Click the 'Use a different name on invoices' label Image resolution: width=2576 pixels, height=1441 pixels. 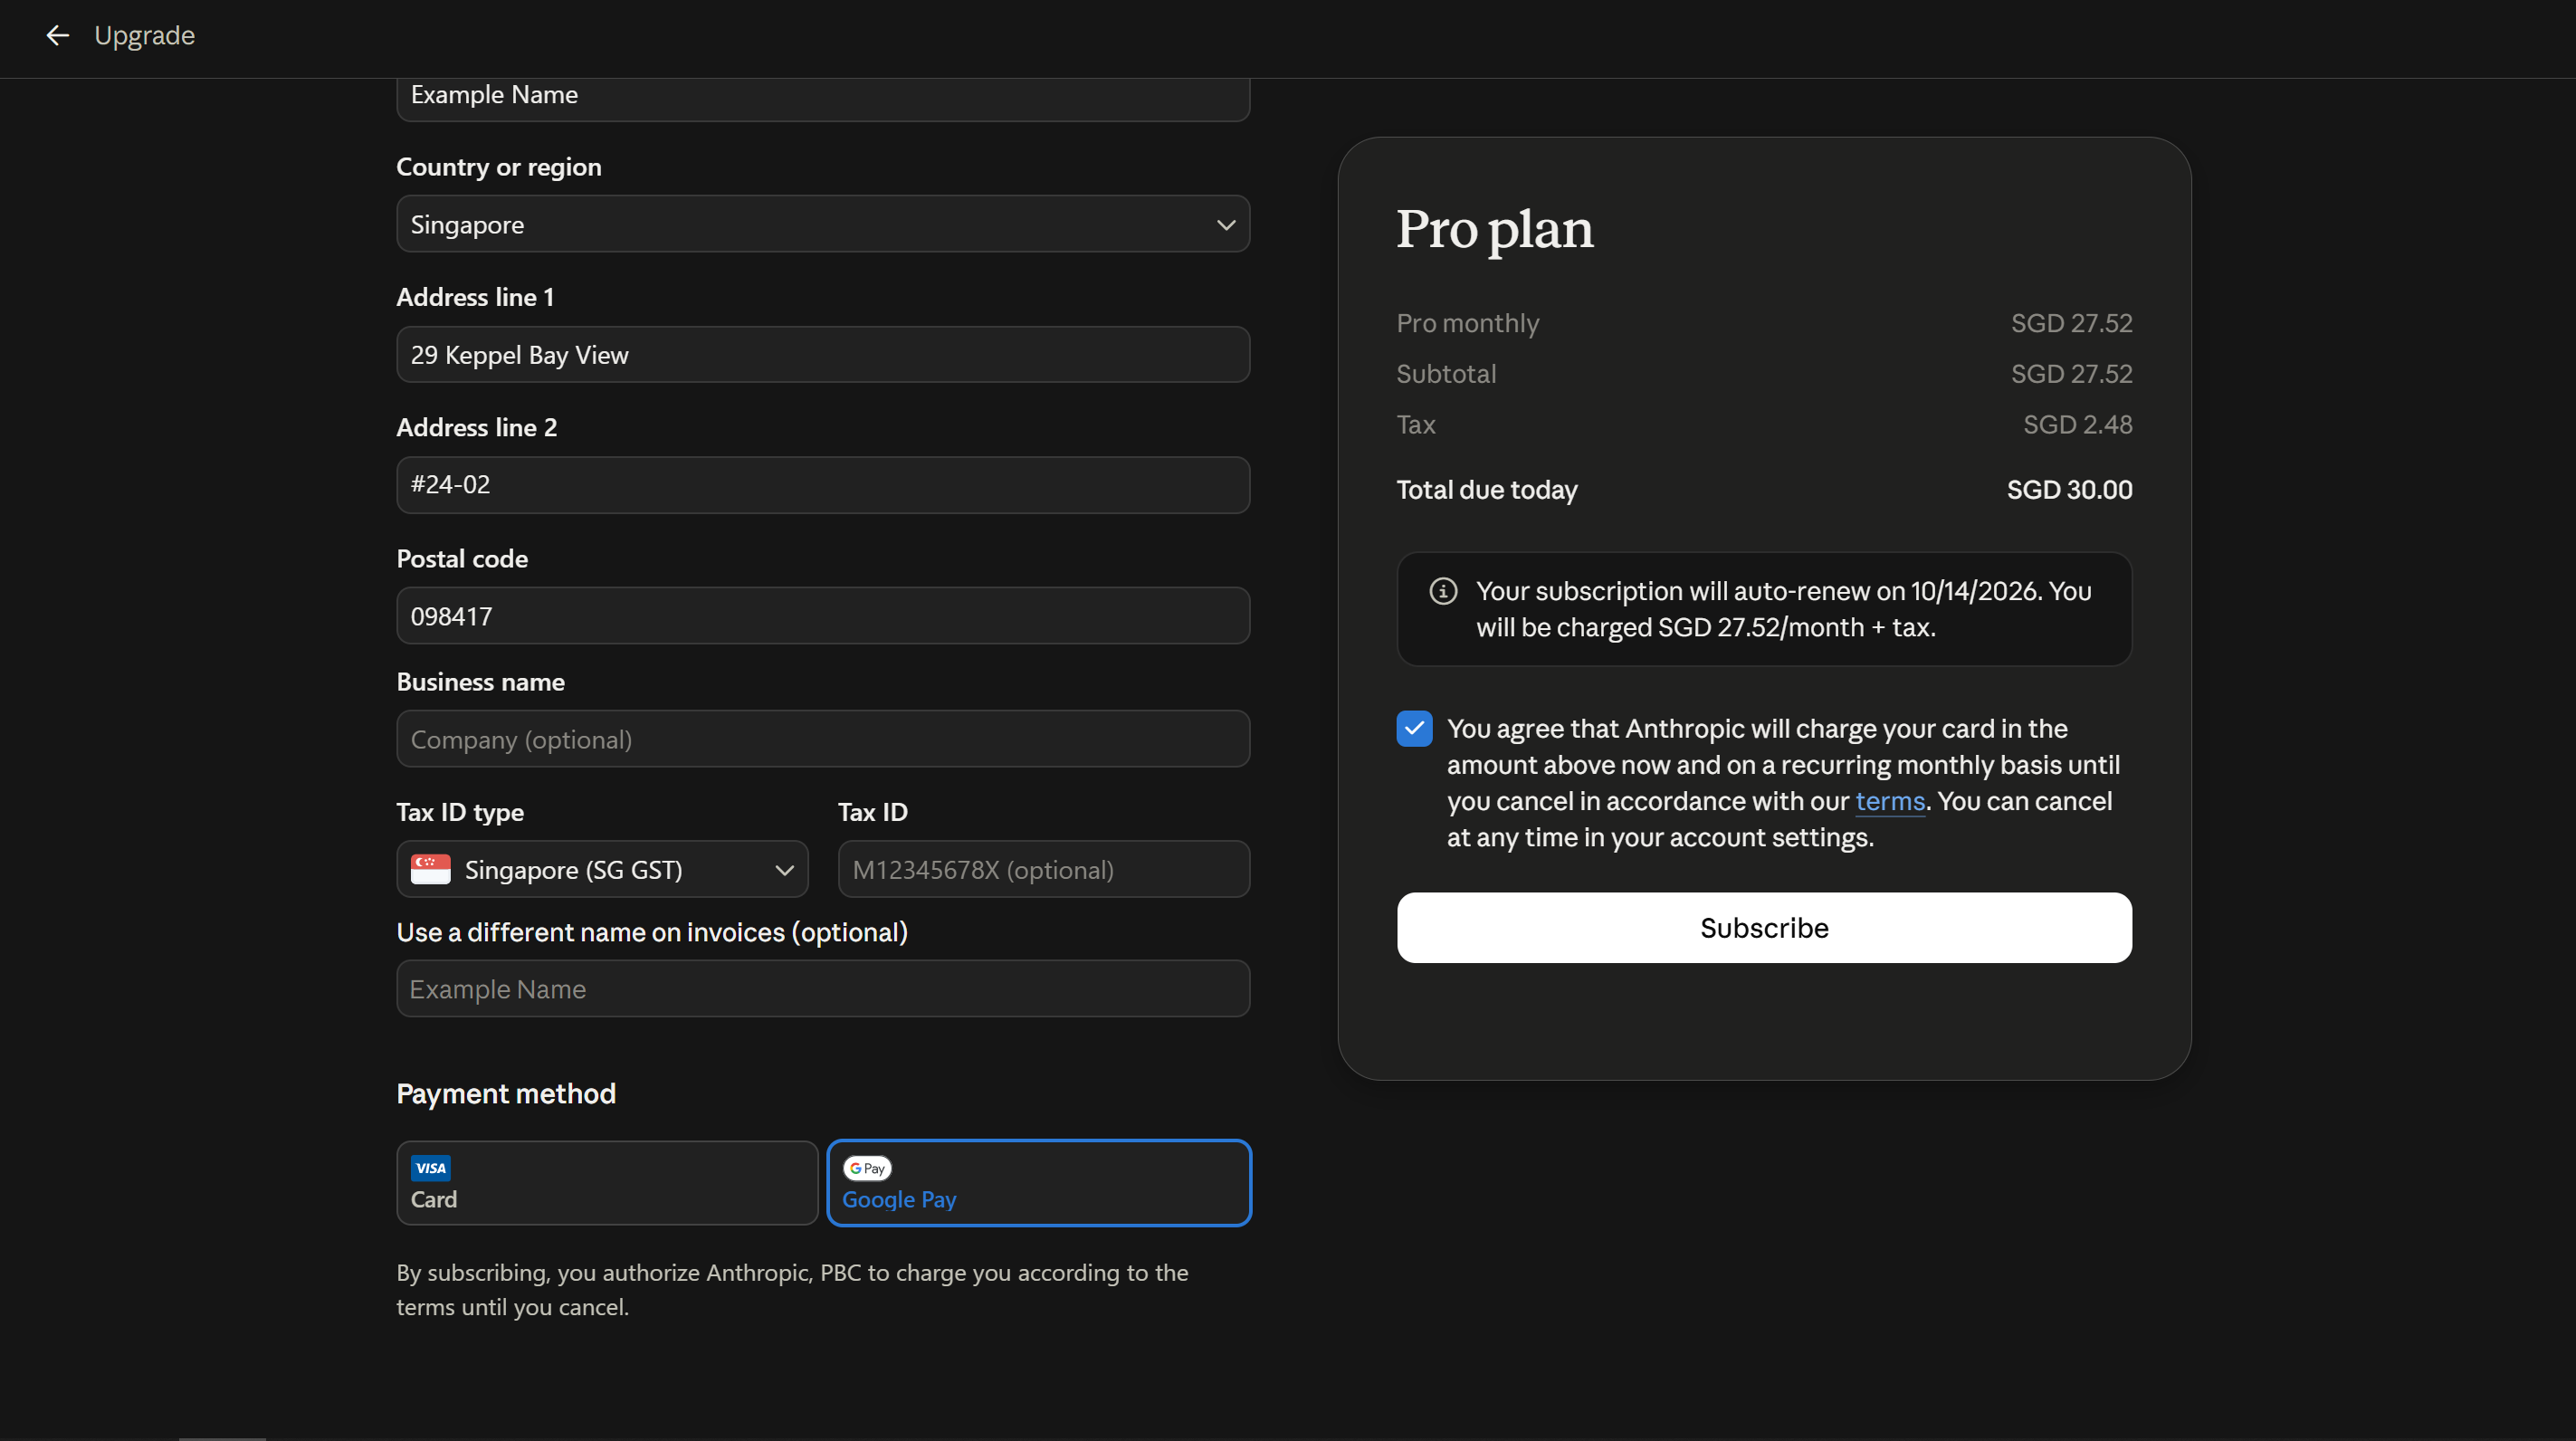[652, 932]
